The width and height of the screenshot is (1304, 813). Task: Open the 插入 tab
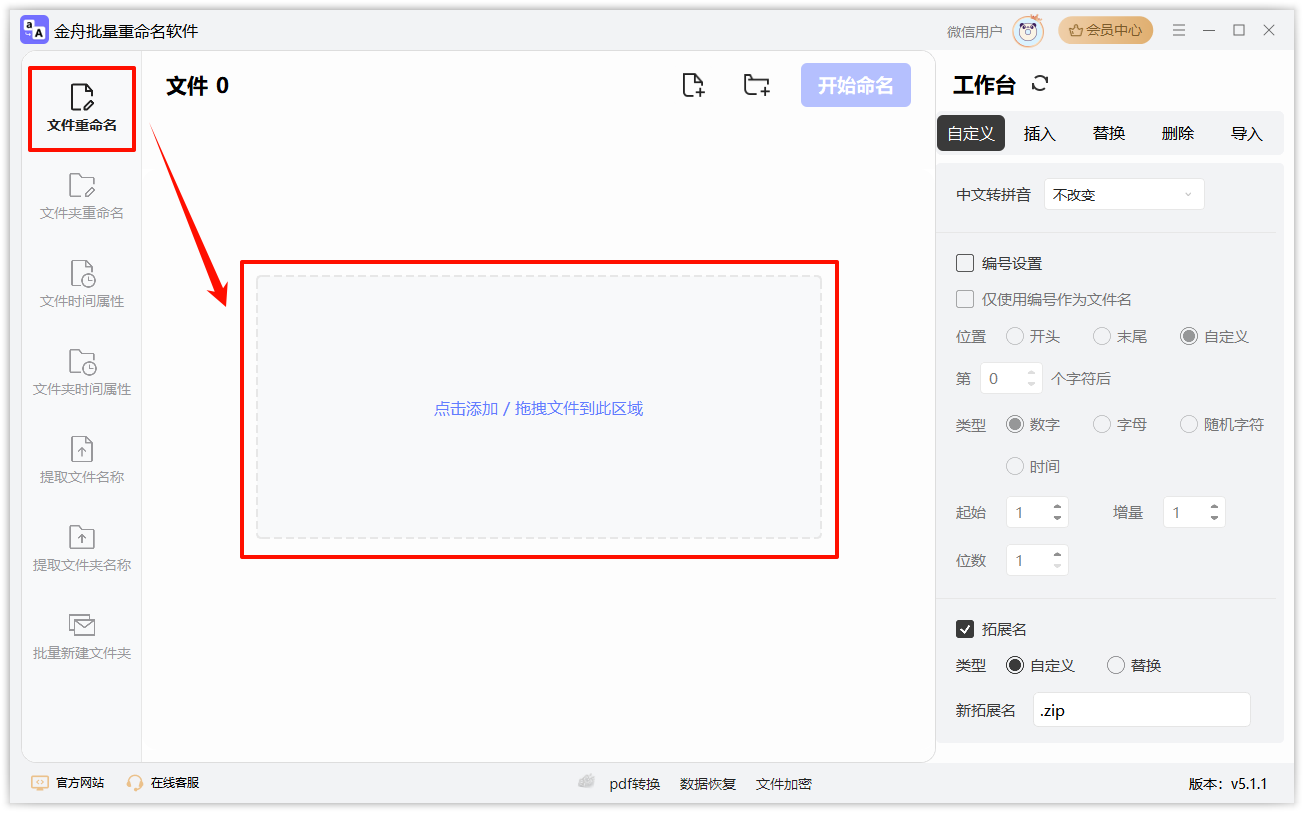(x=1038, y=132)
